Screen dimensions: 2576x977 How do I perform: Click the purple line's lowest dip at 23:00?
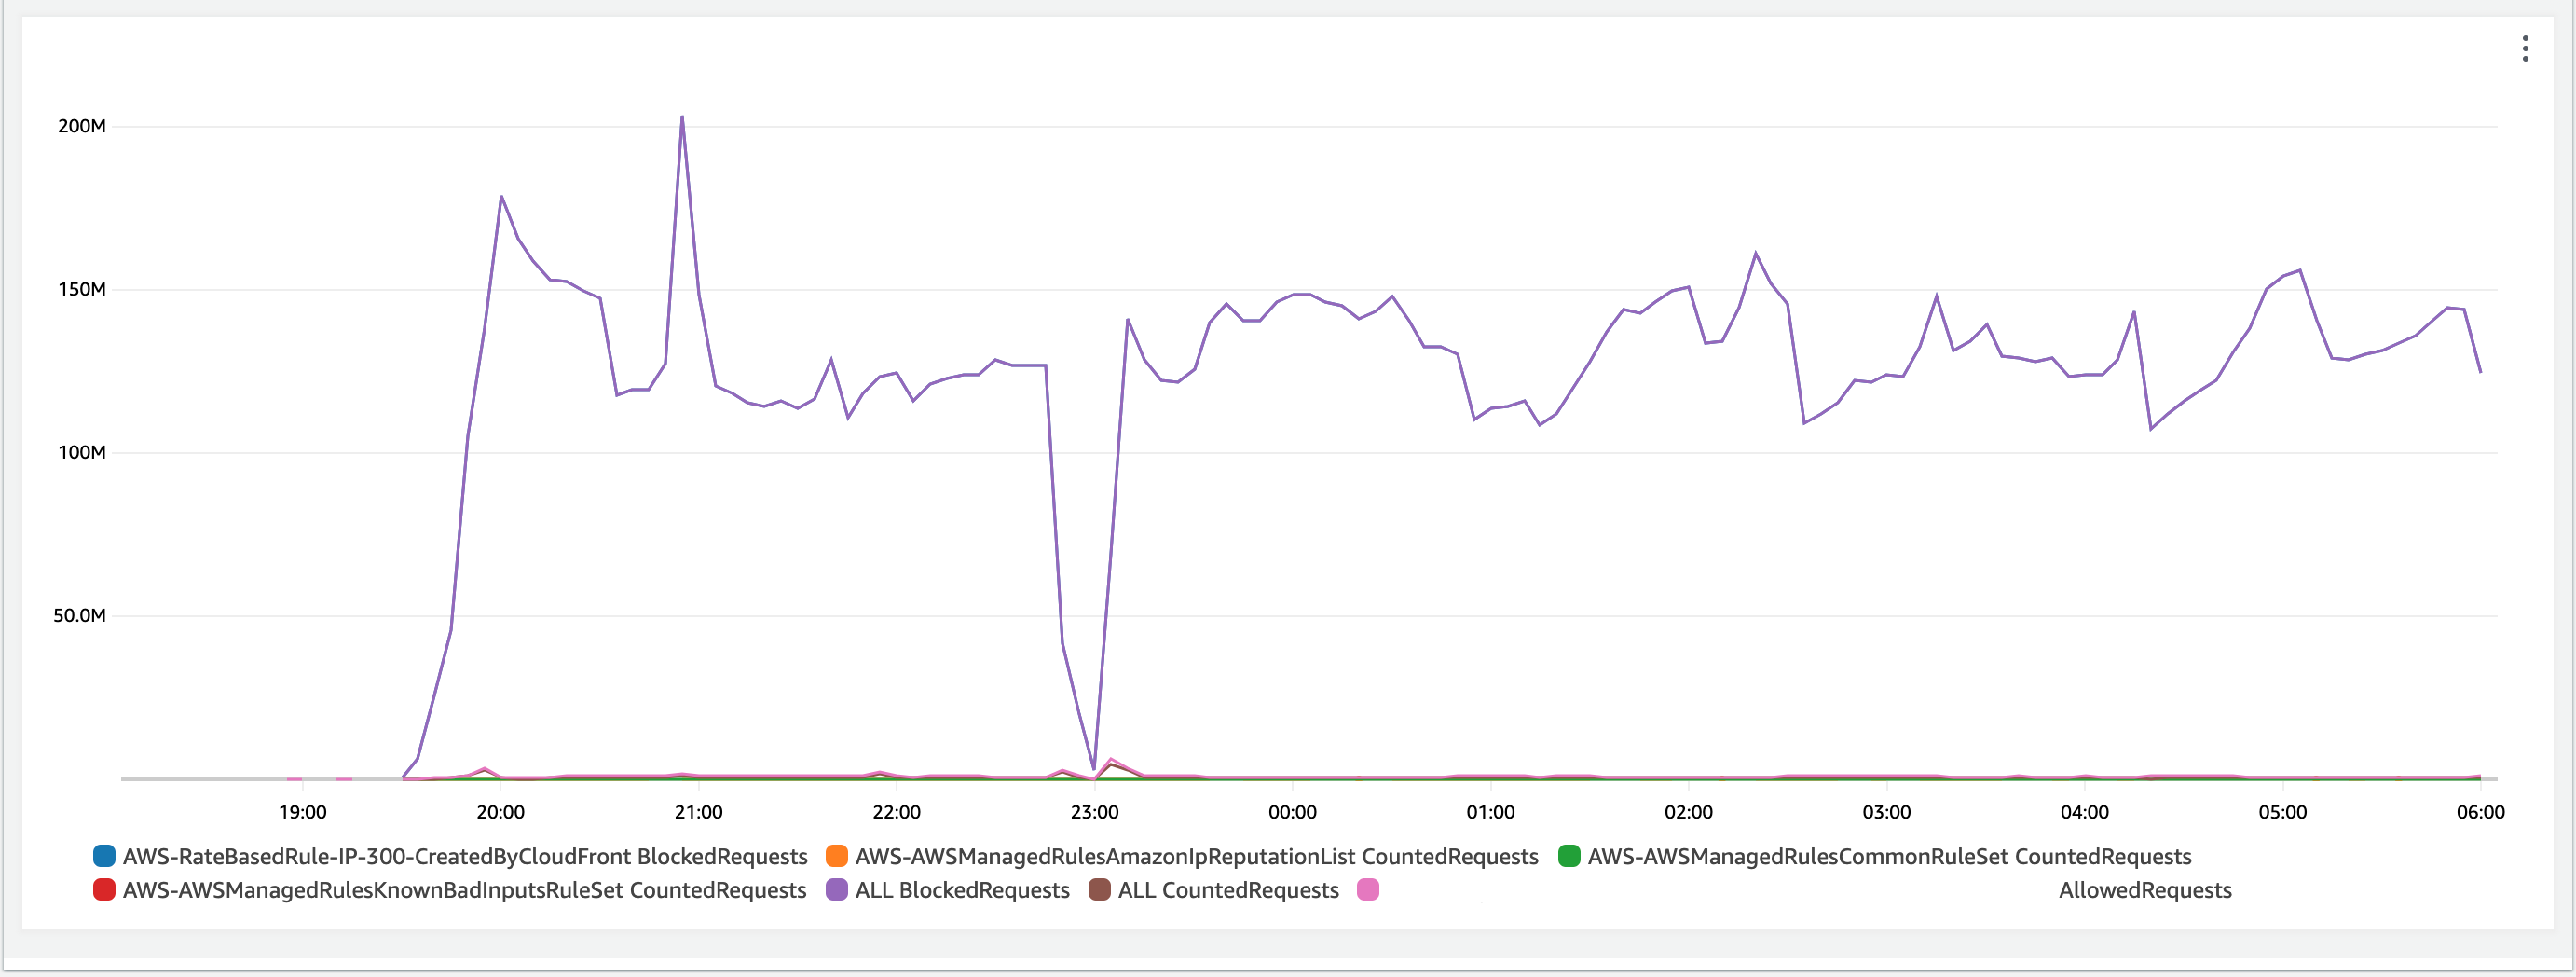pyautogui.click(x=1095, y=768)
